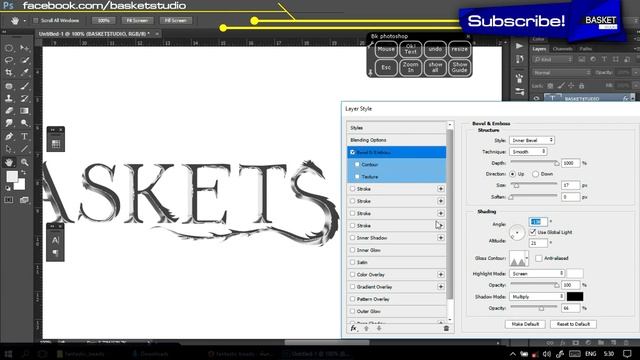The width and height of the screenshot is (640, 360).
Task: Select the Zoom tool in toolbox
Action: [24, 162]
